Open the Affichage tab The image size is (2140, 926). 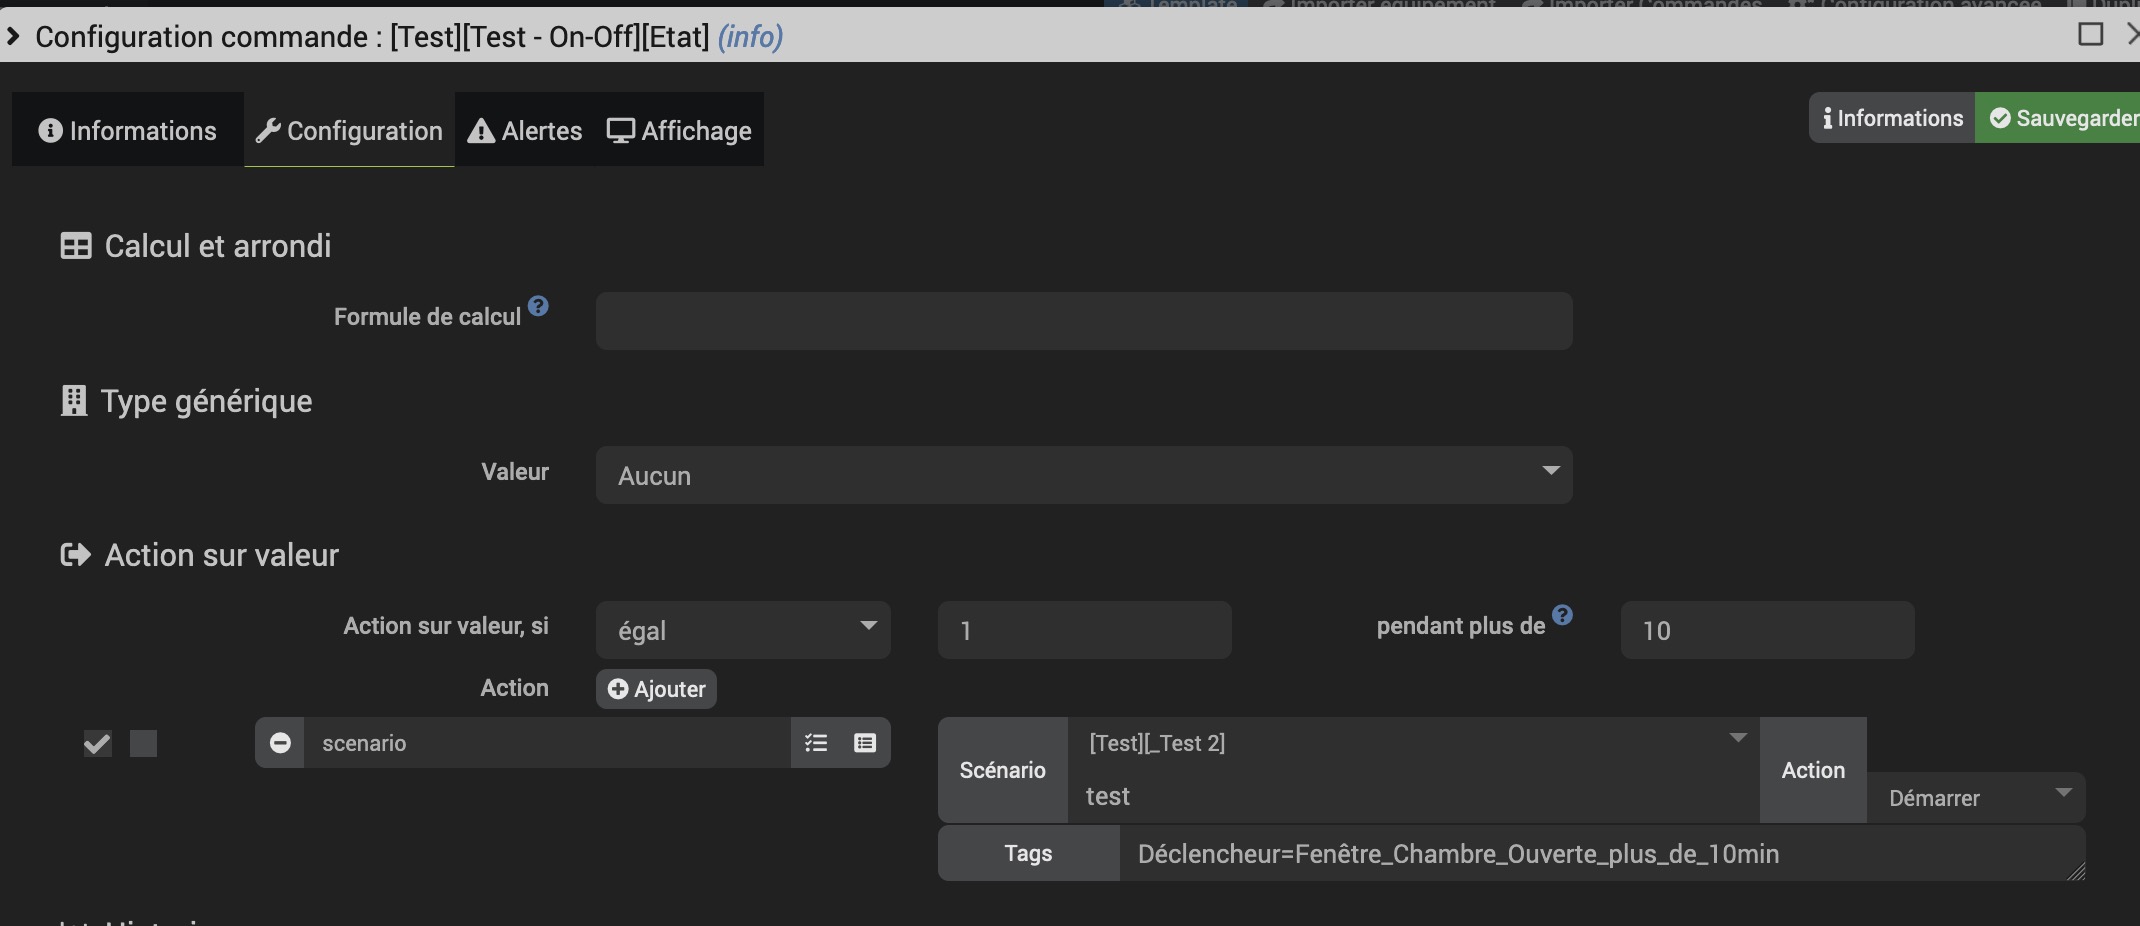tap(680, 131)
